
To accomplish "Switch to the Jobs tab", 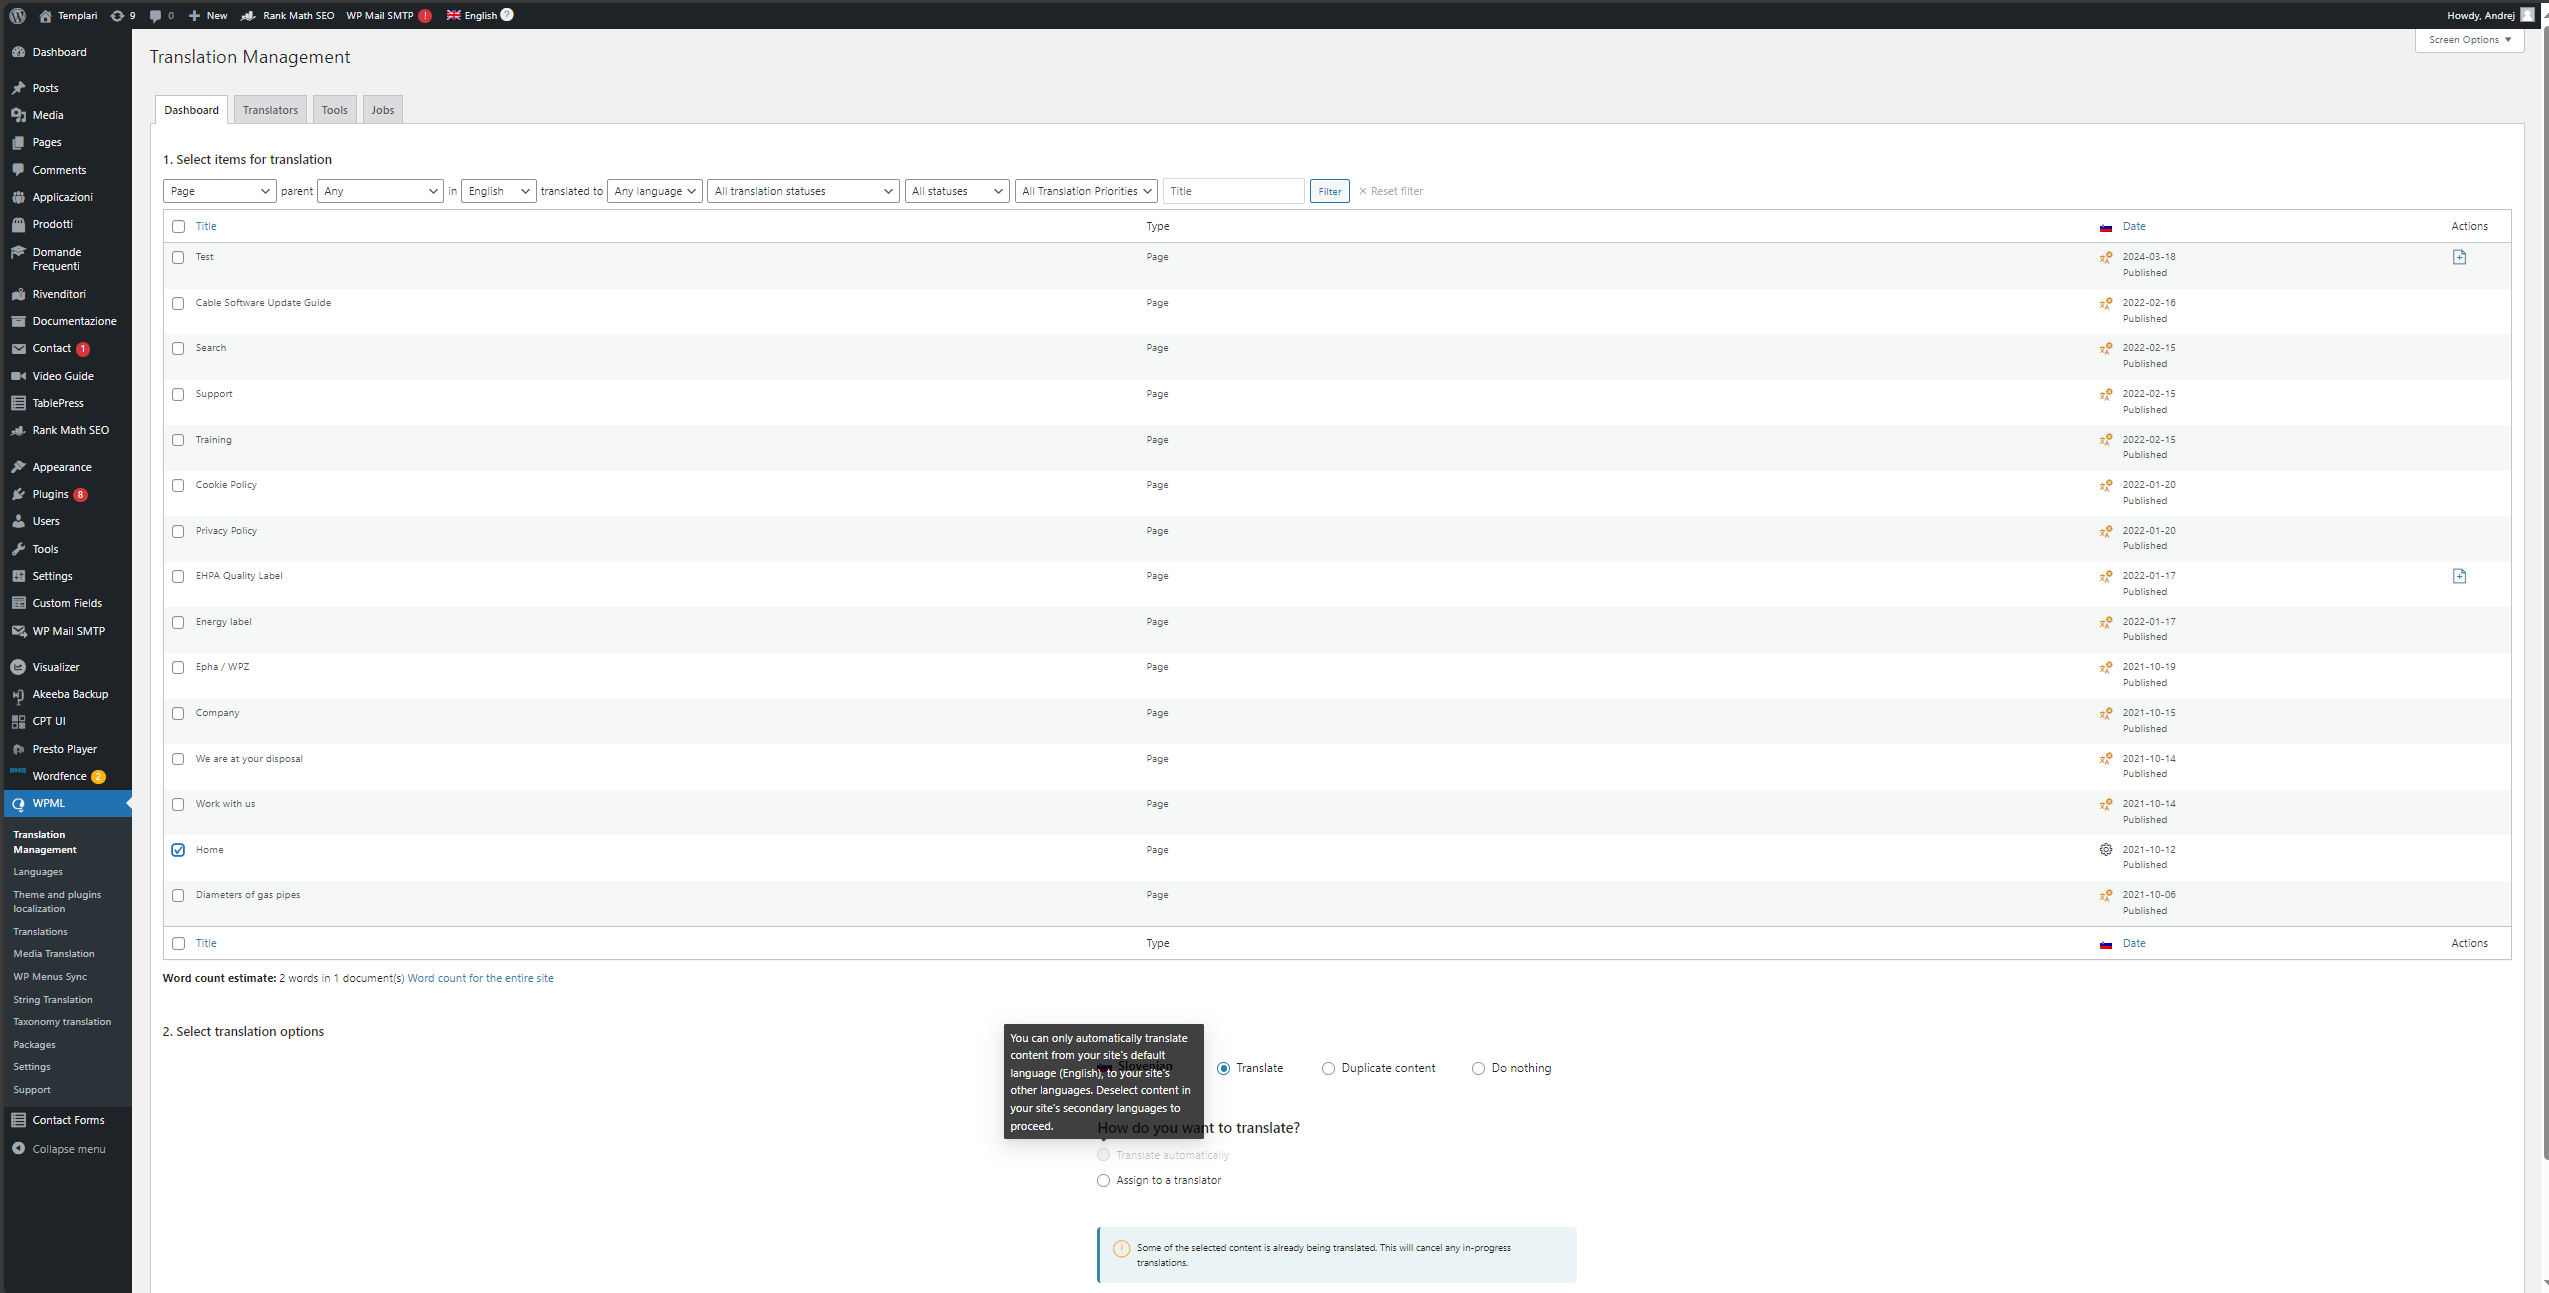I will point(382,110).
